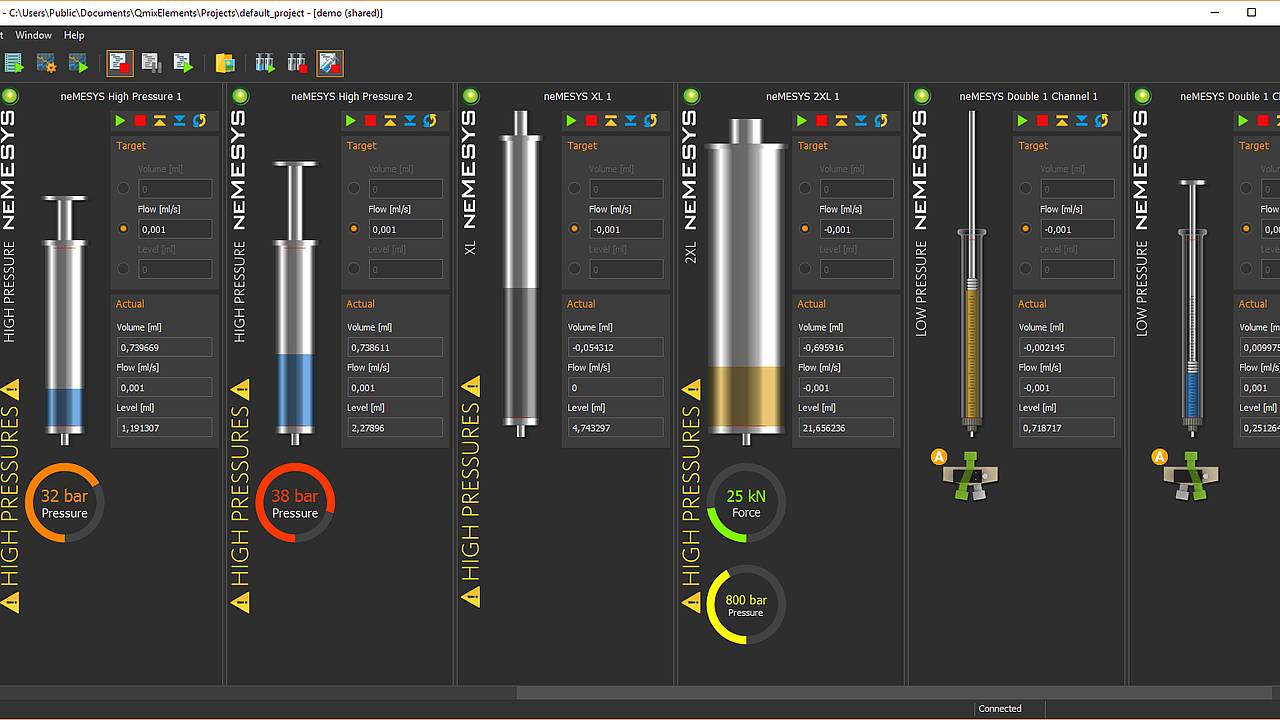1280x720 pixels.
Task: Open the Help menu
Action: 74,35
